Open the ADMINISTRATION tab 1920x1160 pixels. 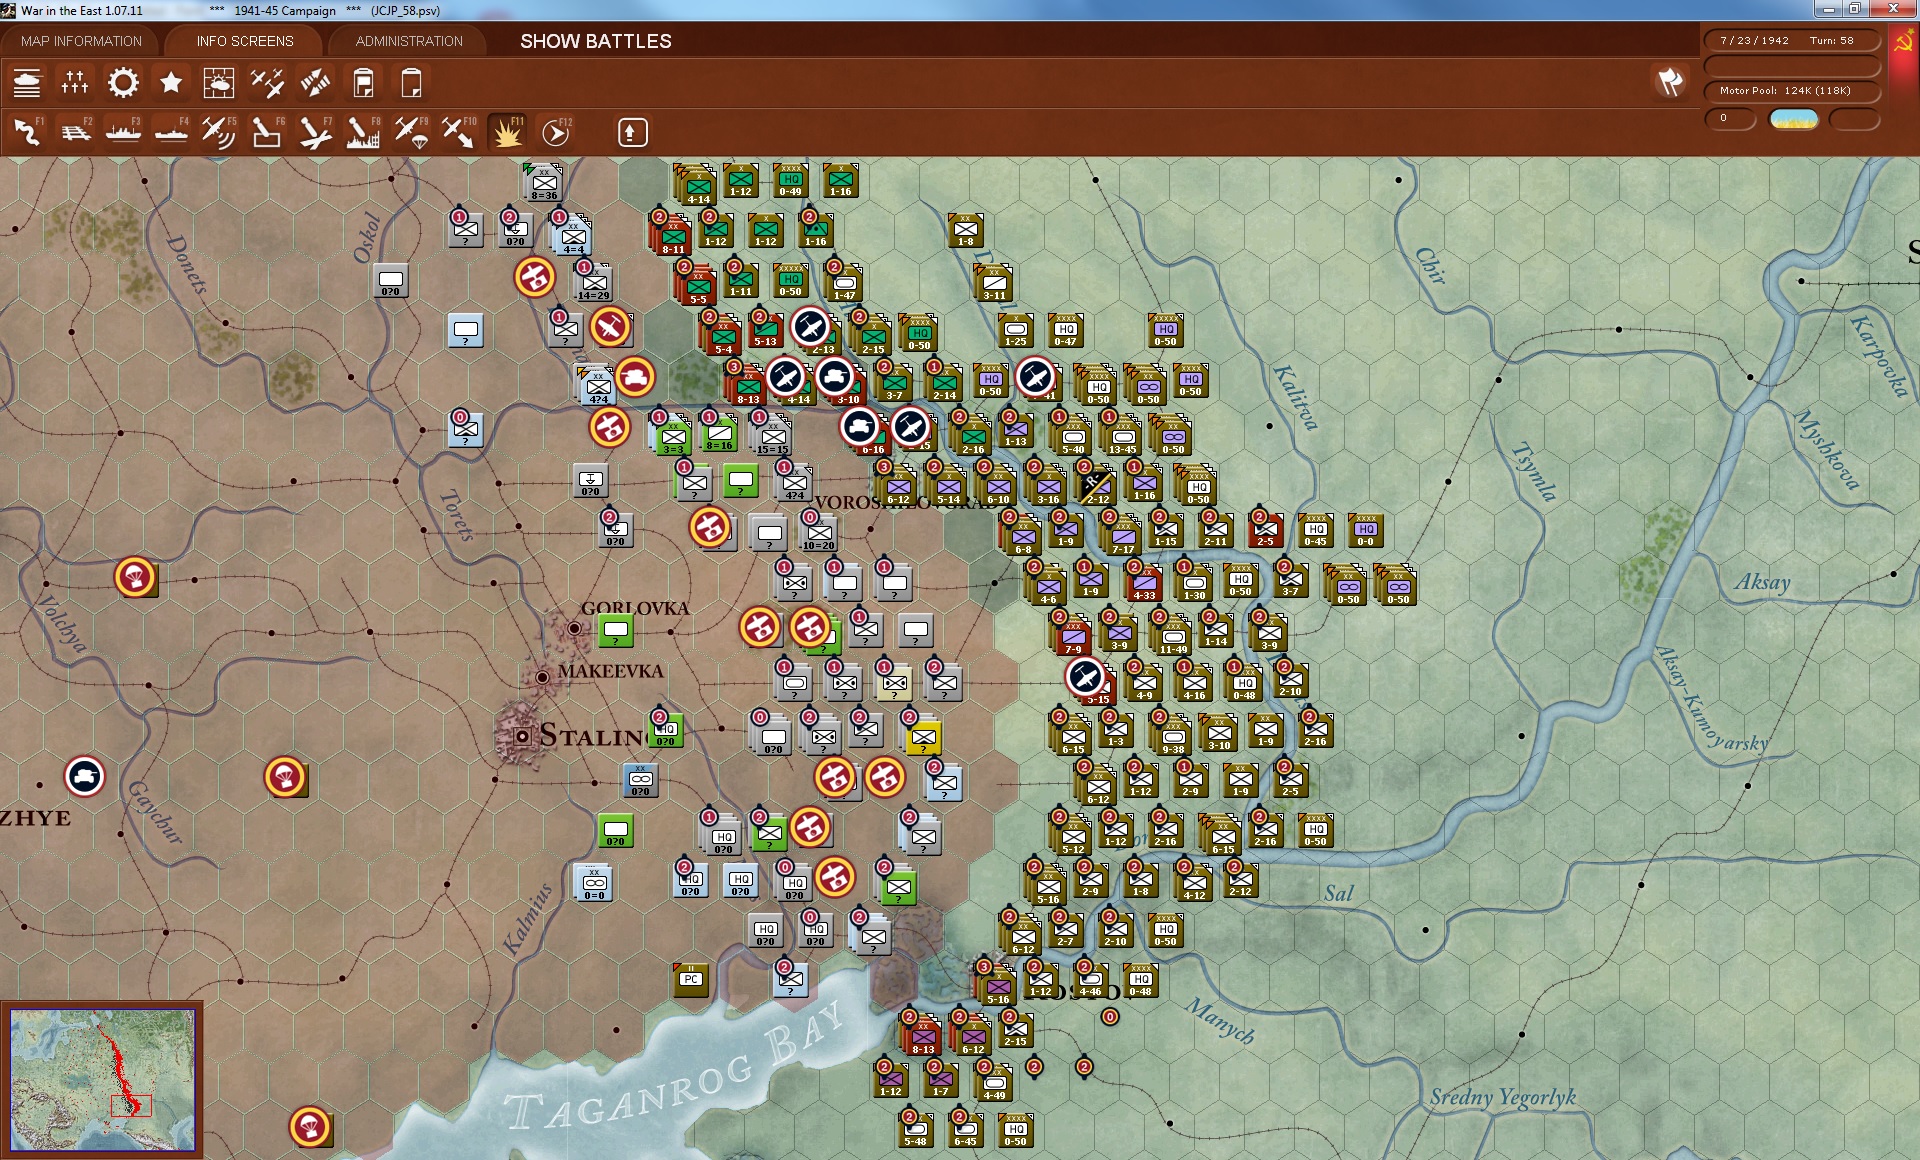[409, 41]
